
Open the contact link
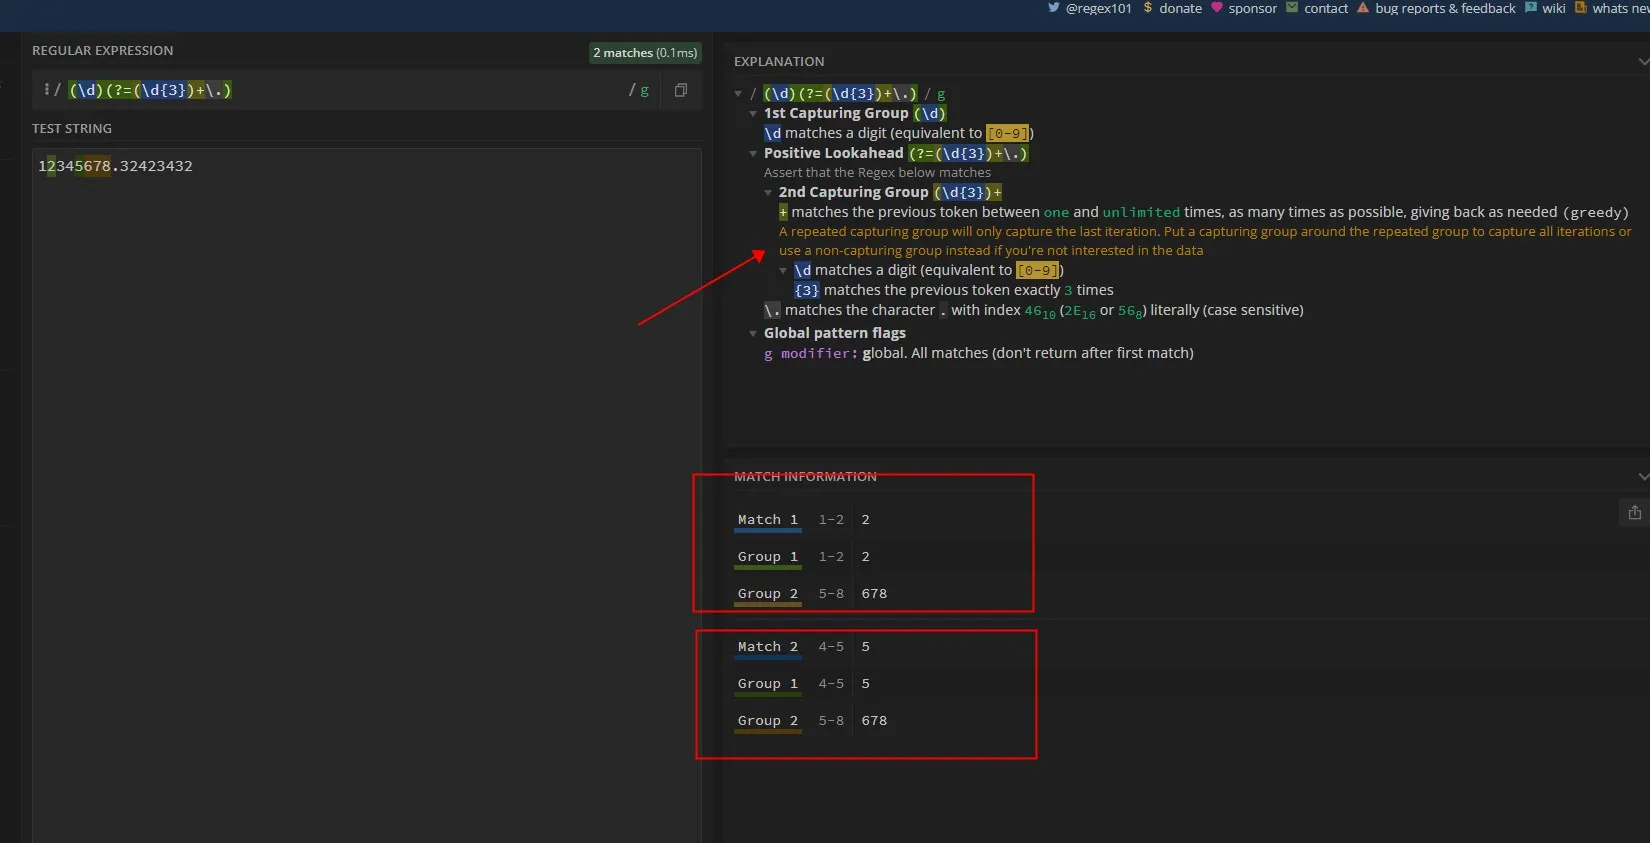click(1326, 8)
